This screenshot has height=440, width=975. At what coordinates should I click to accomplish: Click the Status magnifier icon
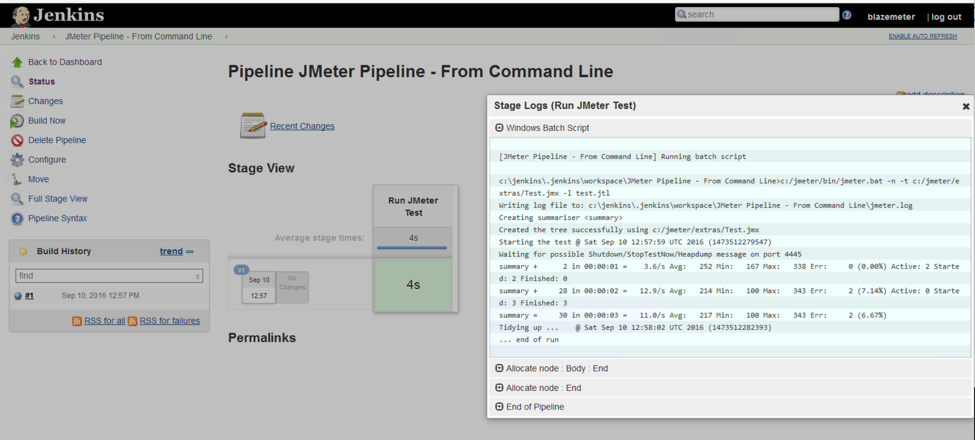click(x=17, y=82)
